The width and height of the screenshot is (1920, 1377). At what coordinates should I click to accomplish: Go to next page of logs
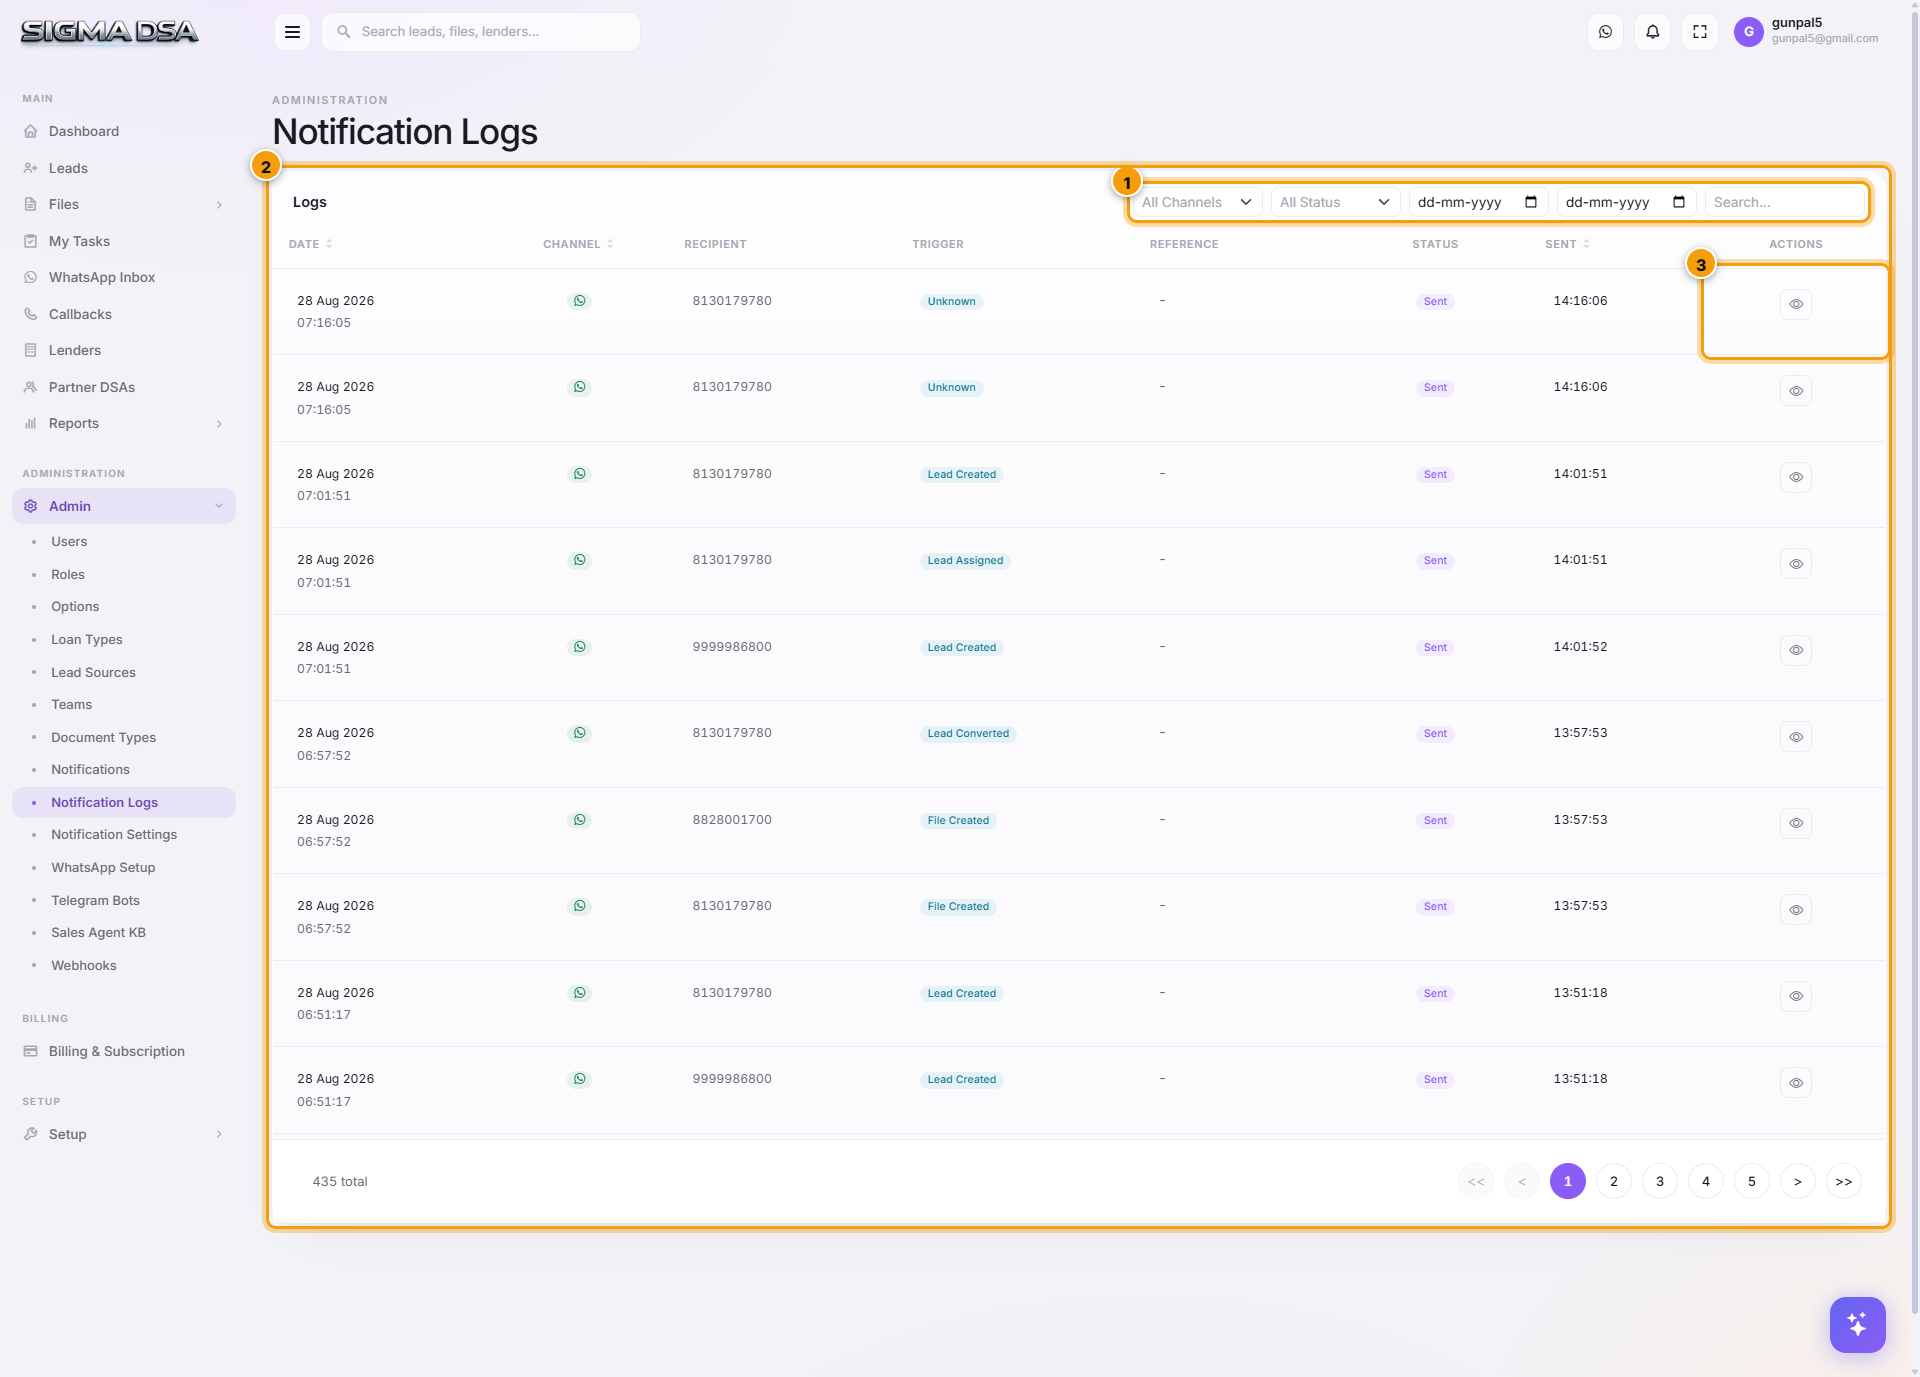1797,1181
